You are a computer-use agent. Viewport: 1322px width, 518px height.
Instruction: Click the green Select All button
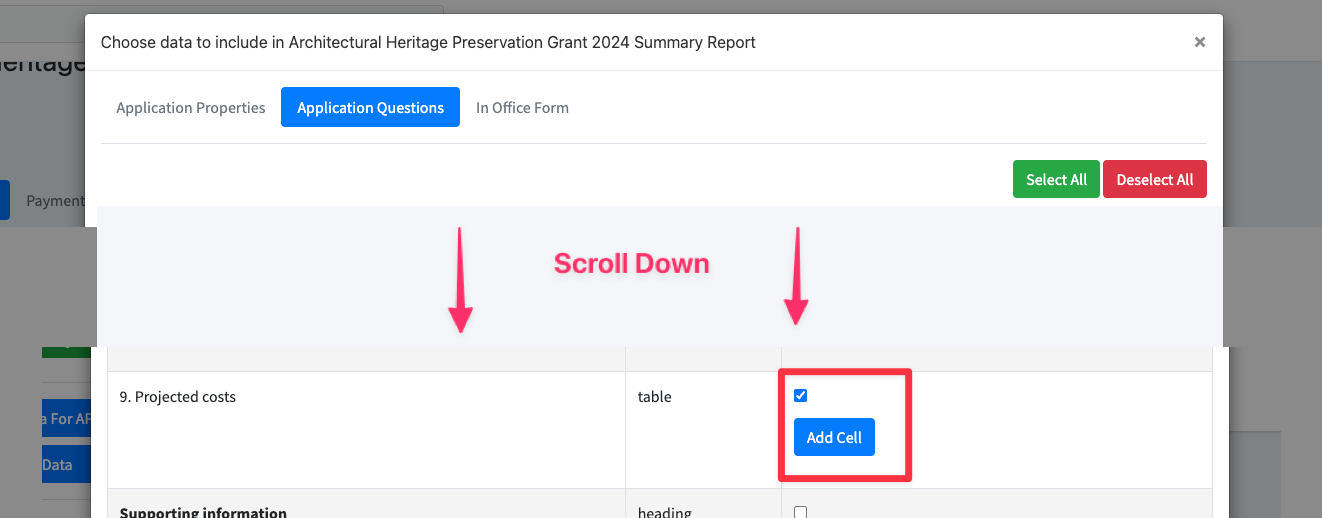point(1056,180)
